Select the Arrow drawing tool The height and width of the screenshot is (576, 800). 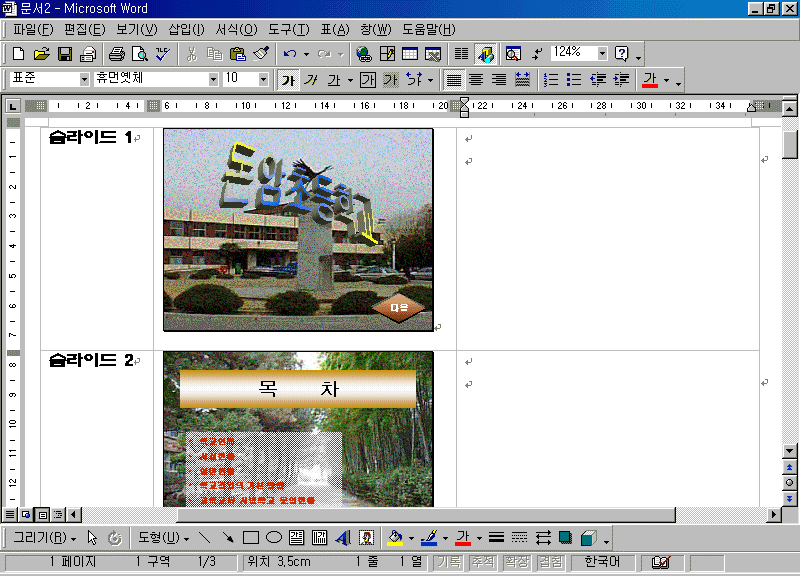click(228, 537)
